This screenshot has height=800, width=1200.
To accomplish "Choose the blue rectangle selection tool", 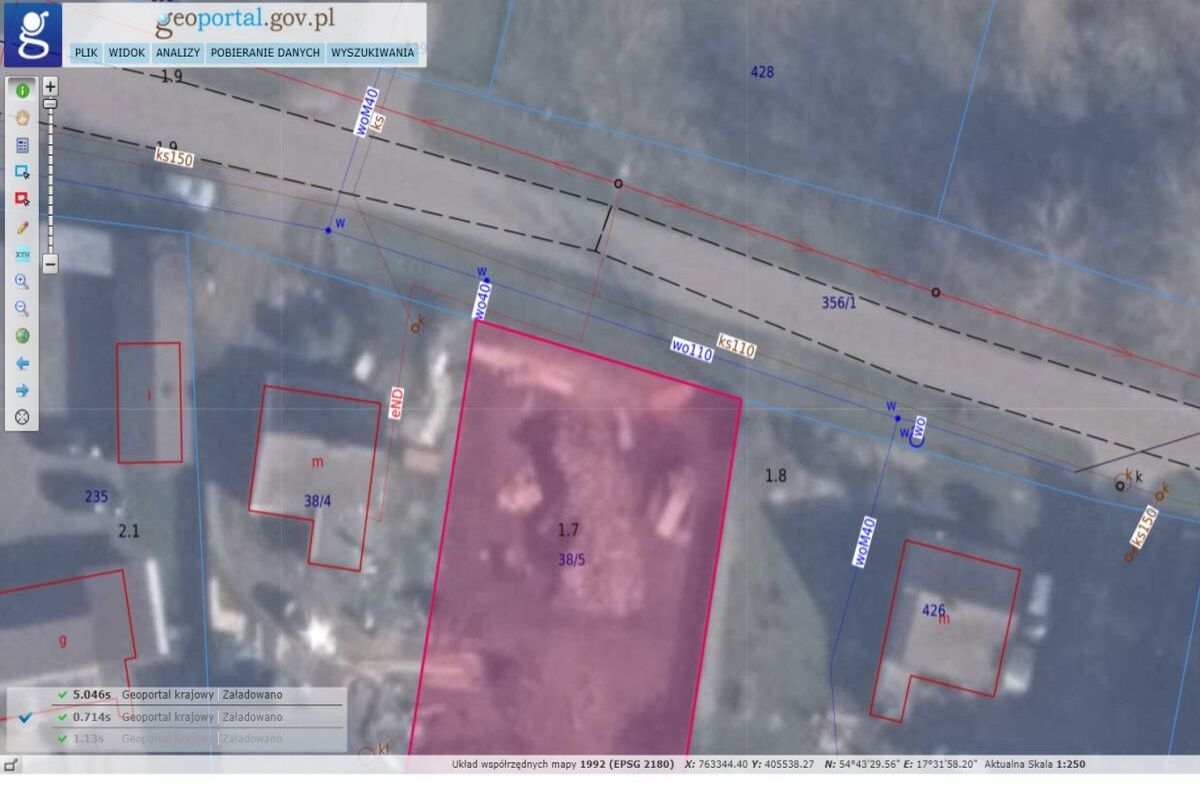I will point(22,172).
